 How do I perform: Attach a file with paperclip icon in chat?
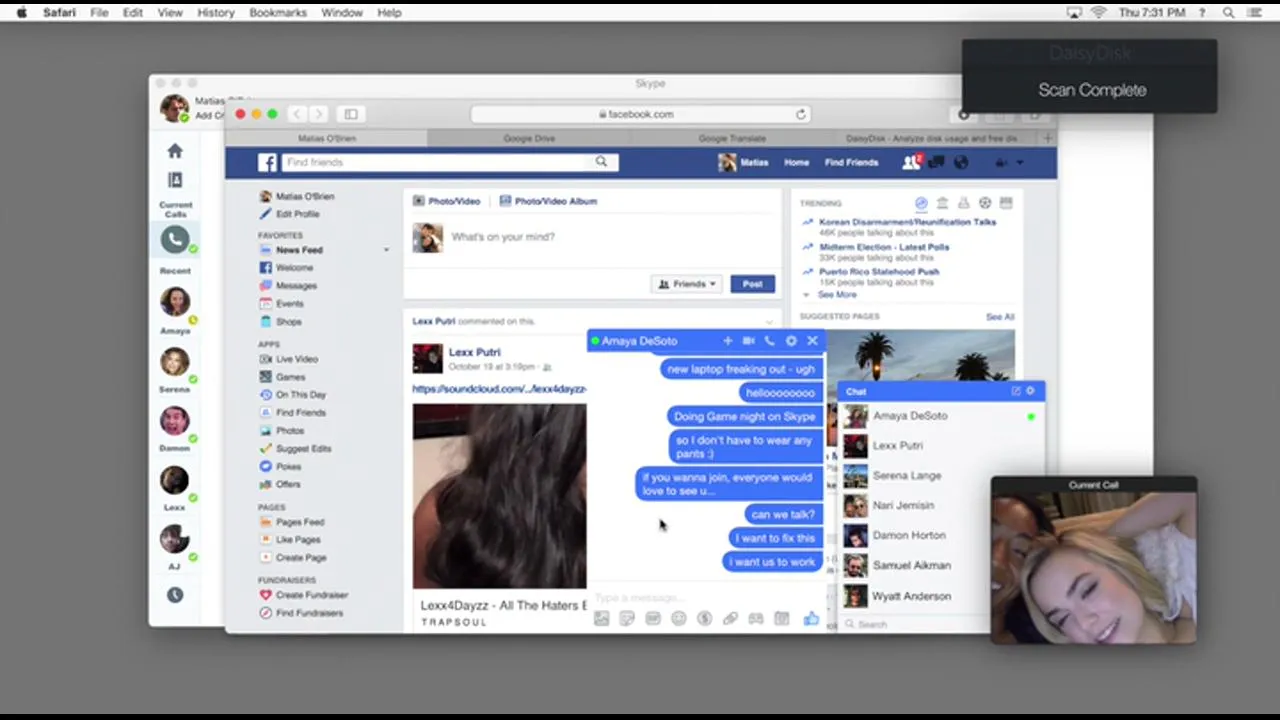(x=731, y=619)
